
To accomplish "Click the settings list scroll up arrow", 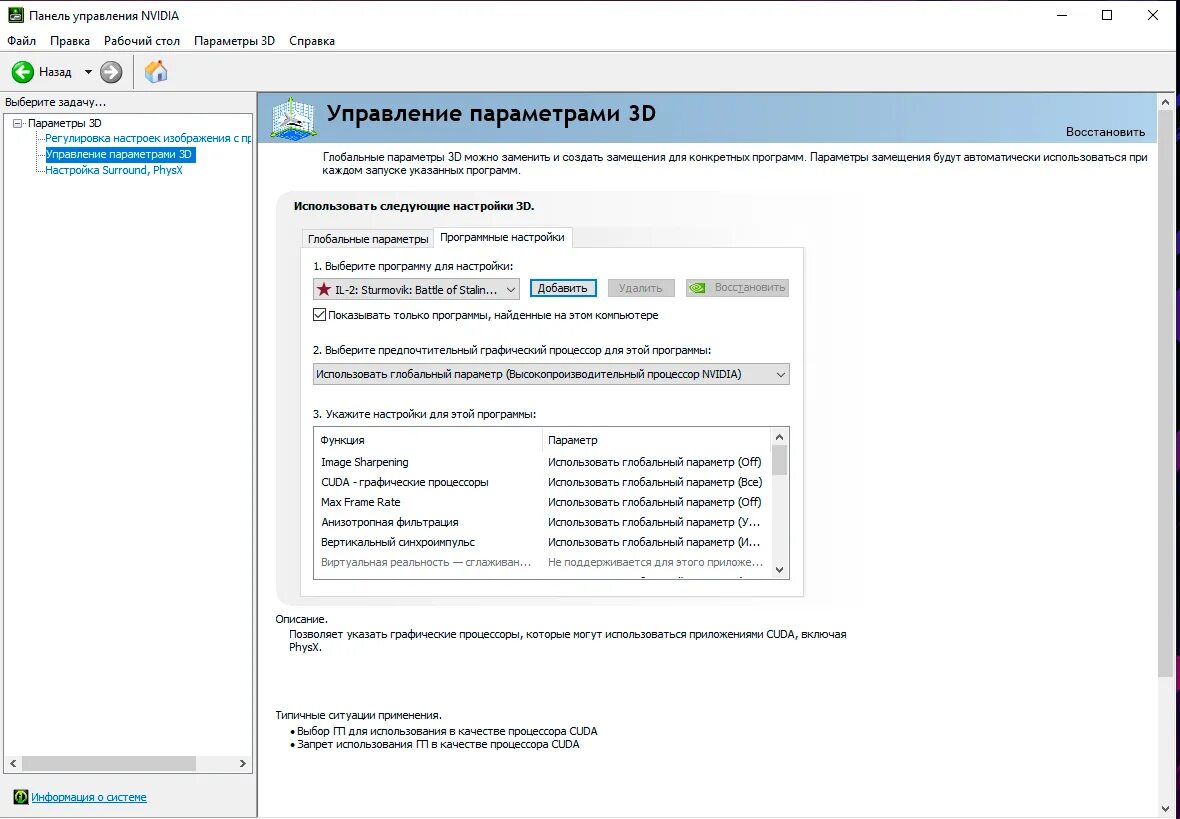I will coord(779,437).
